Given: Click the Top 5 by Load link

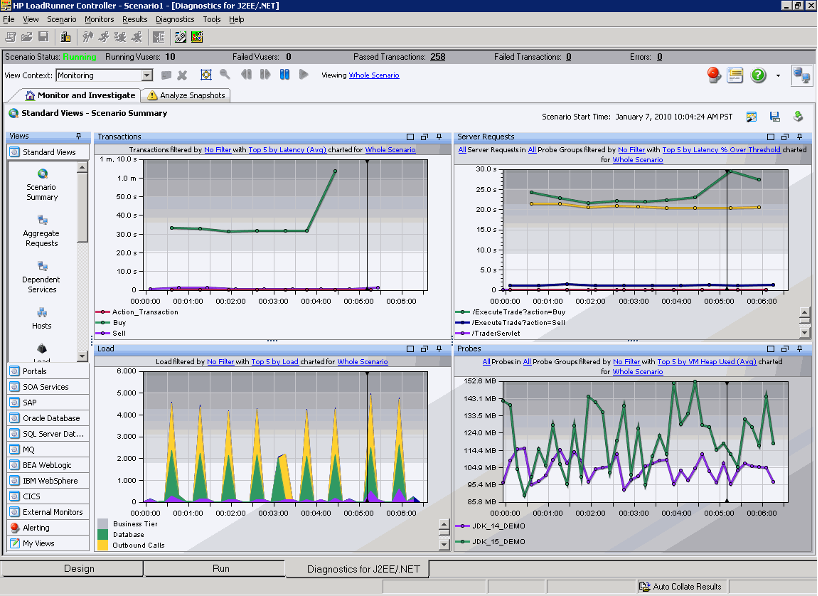Looking at the screenshot, I should 276,361.
